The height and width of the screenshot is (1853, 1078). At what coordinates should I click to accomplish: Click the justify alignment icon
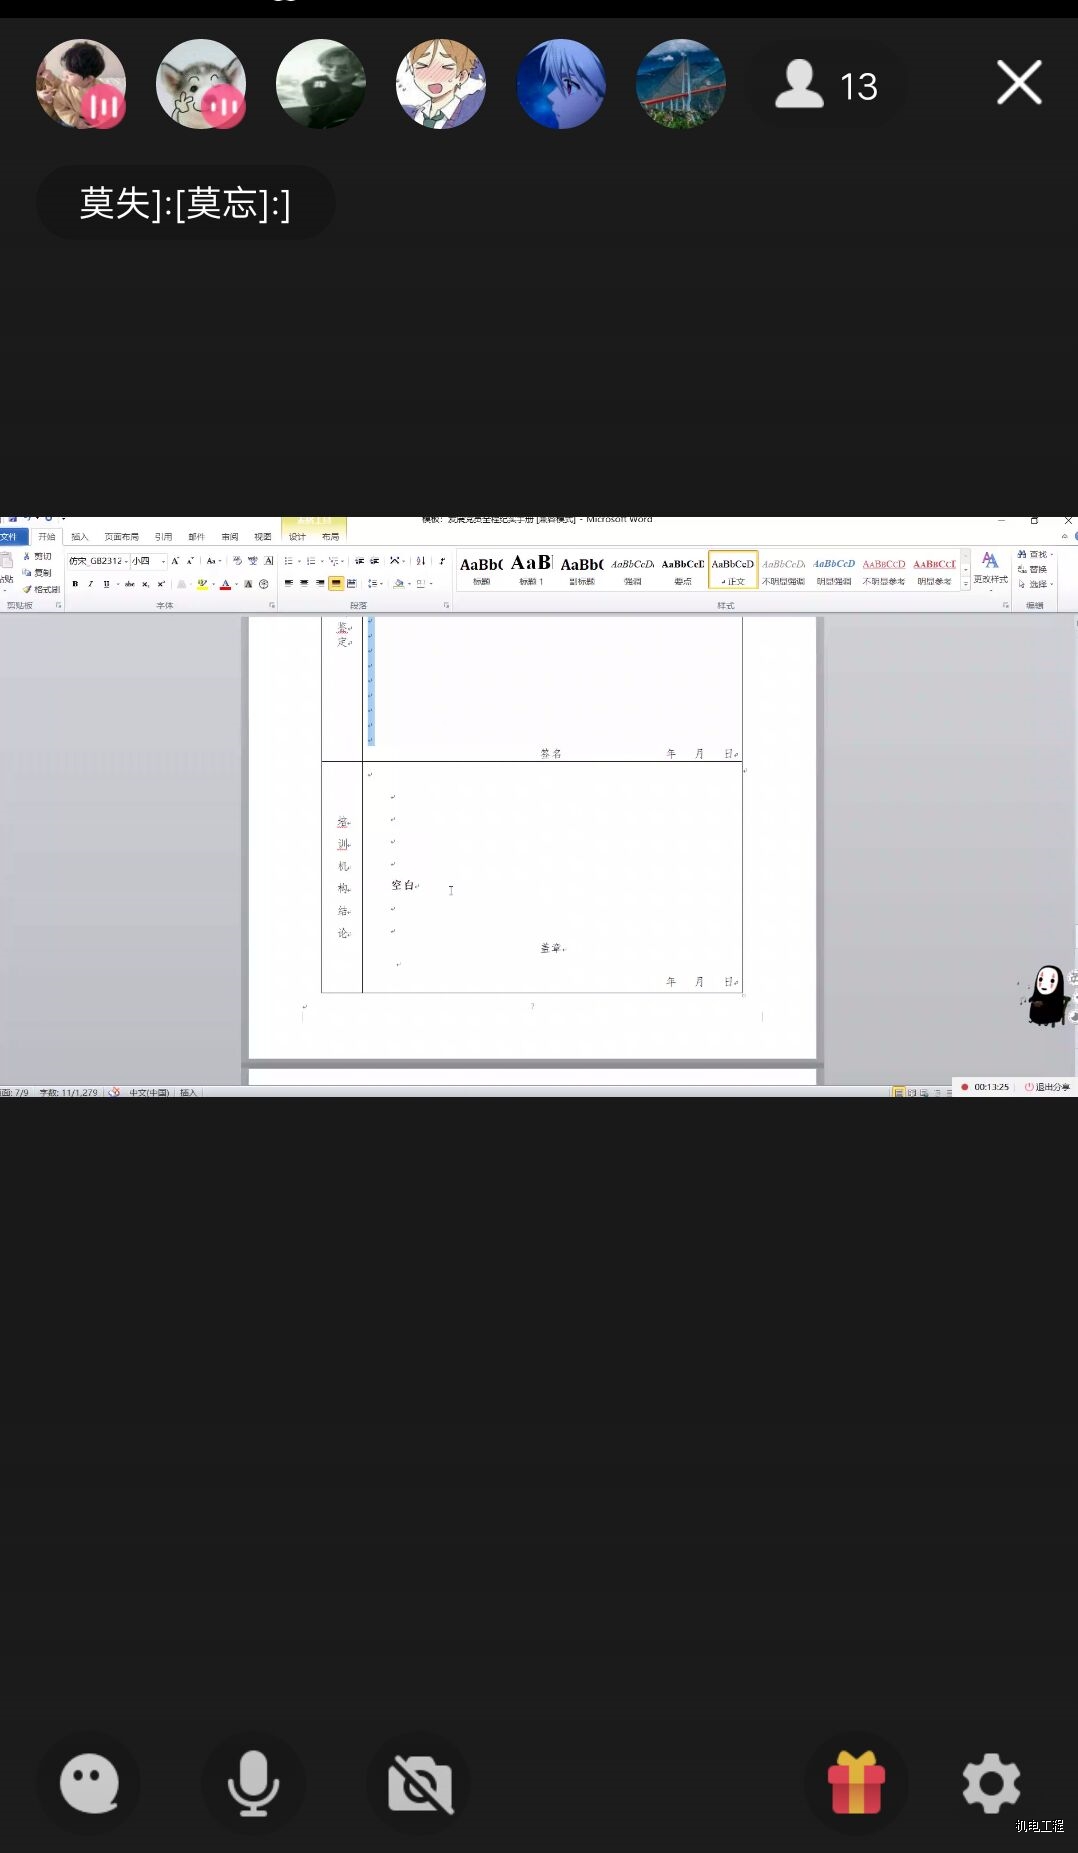coord(336,583)
